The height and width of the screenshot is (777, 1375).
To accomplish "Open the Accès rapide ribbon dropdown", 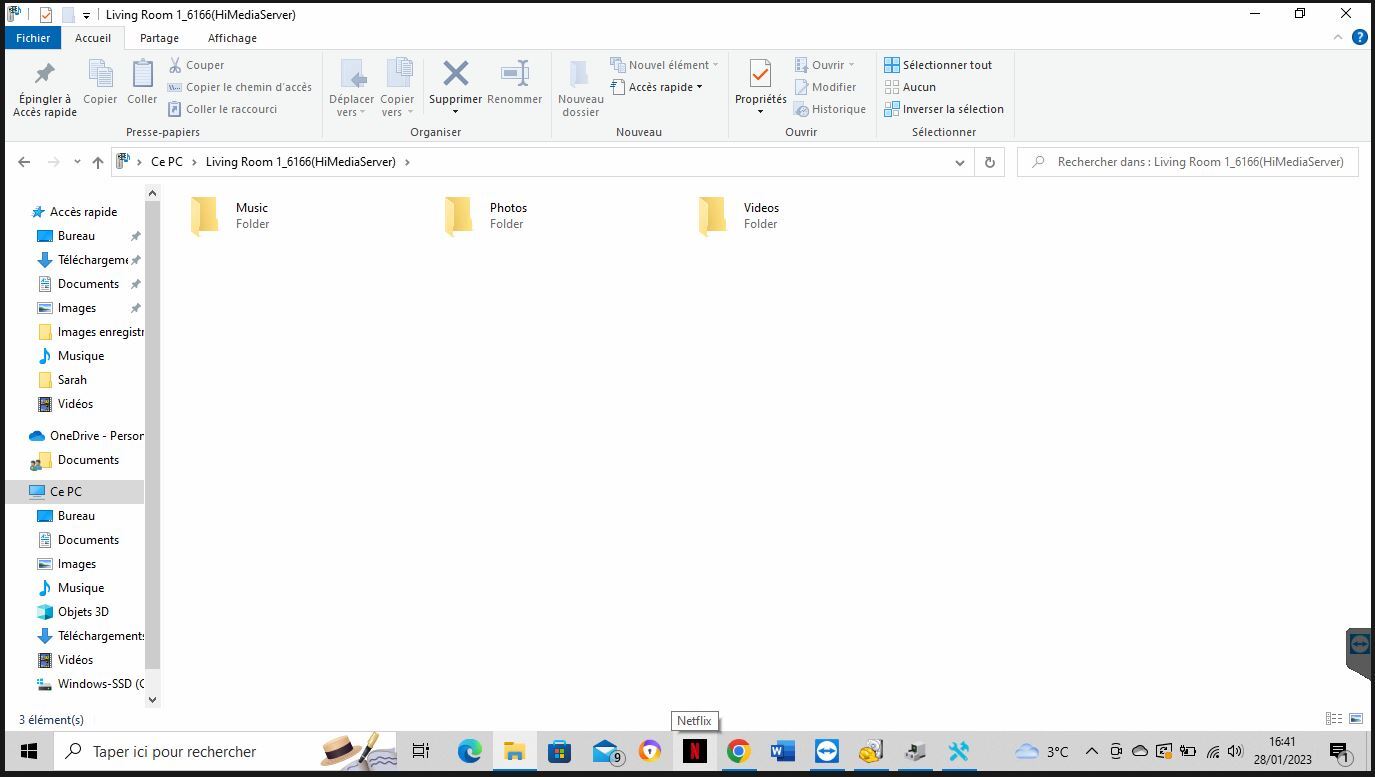I will click(656, 87).
